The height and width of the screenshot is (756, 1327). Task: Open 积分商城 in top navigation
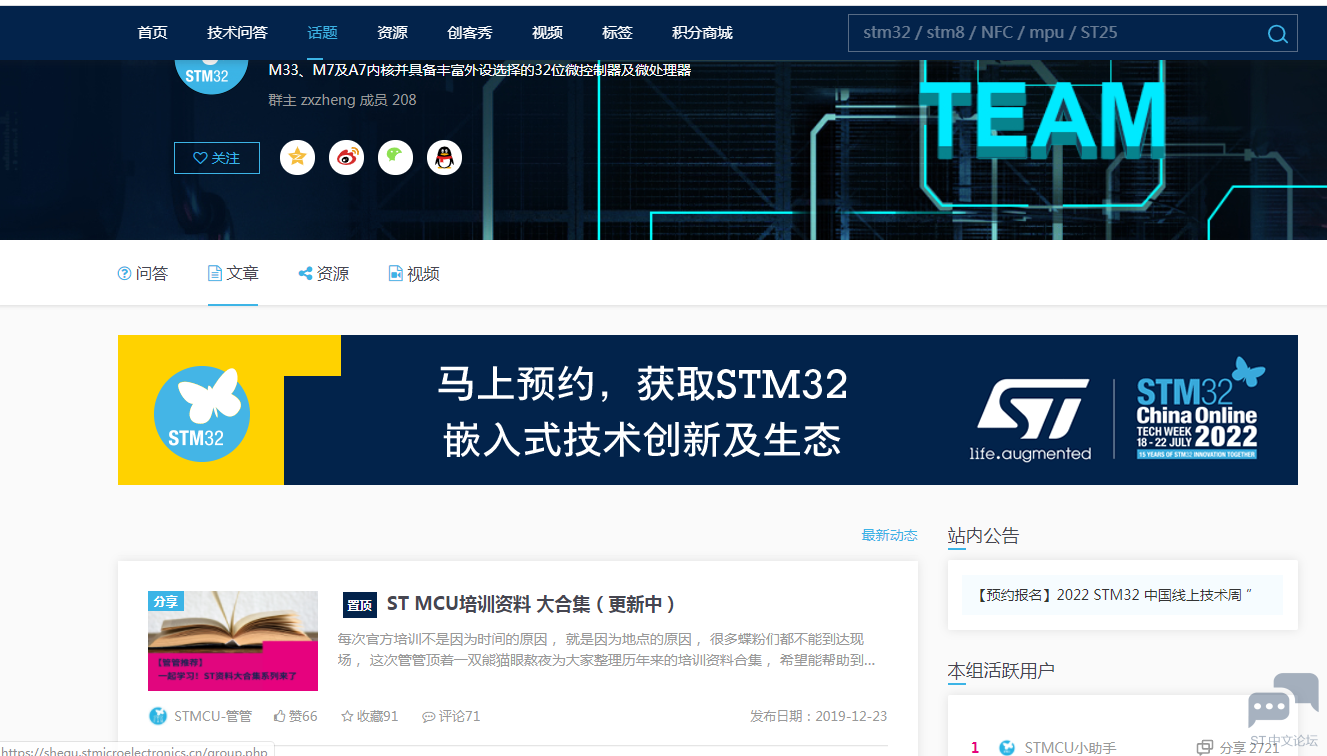point(702,33)
